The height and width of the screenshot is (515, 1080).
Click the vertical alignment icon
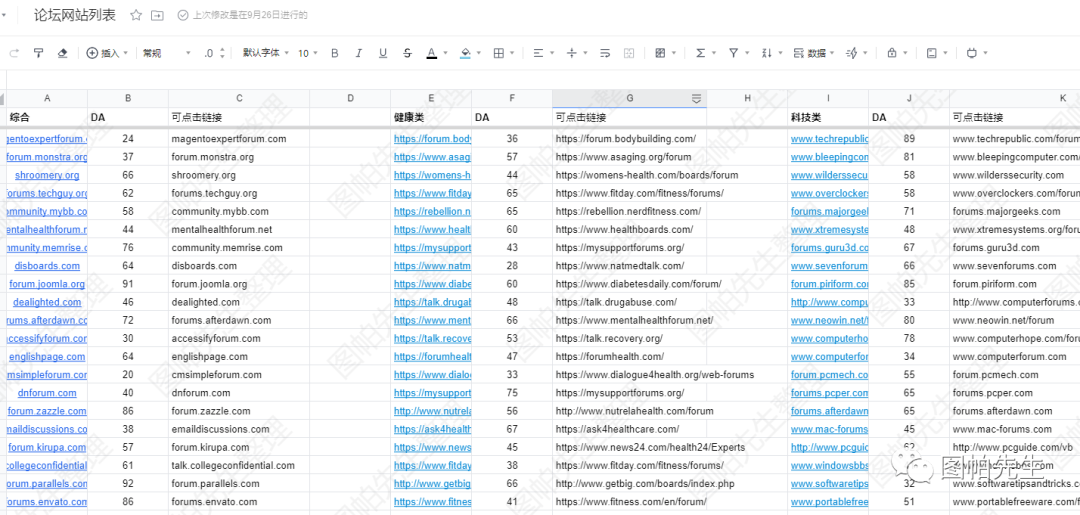tap(571, 53)
